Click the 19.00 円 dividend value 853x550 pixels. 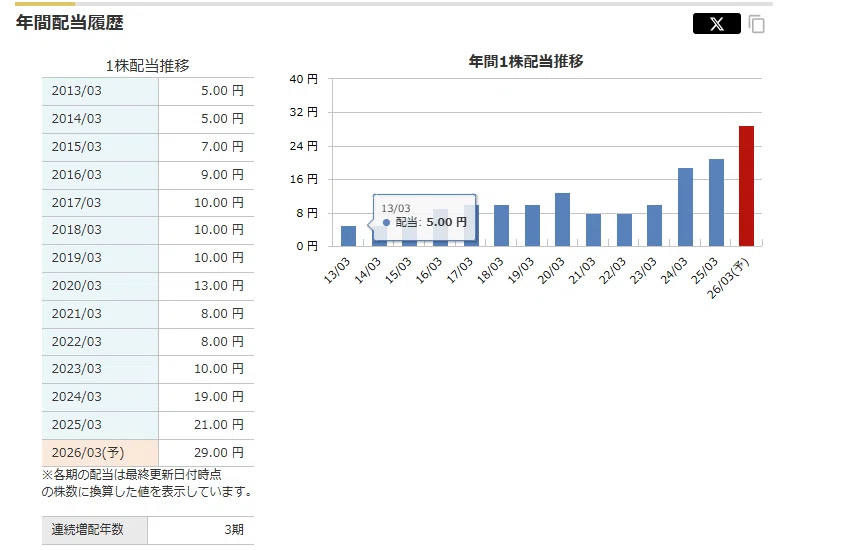pyautogui.click(x=219, y=397)
